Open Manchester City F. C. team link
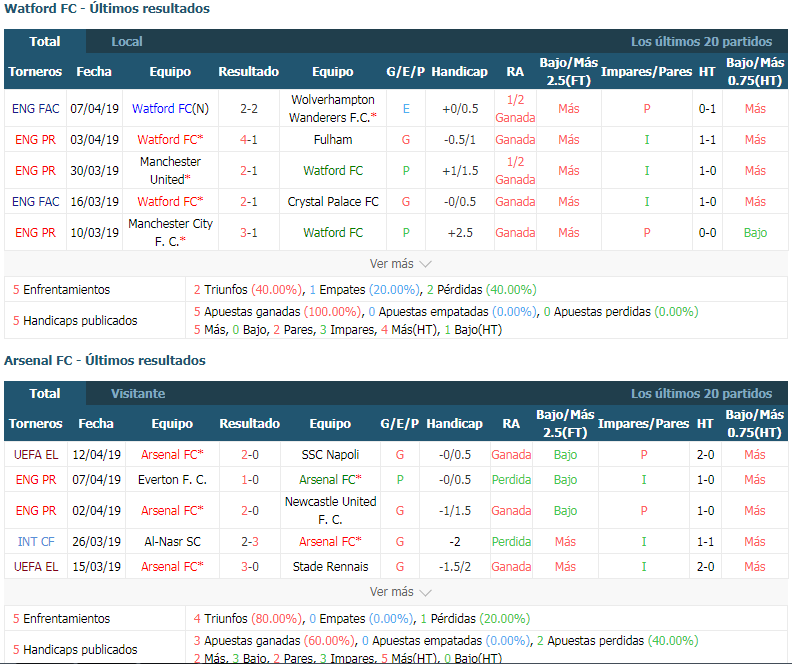This screenshot has width=792, height=664. click(170, 233)
